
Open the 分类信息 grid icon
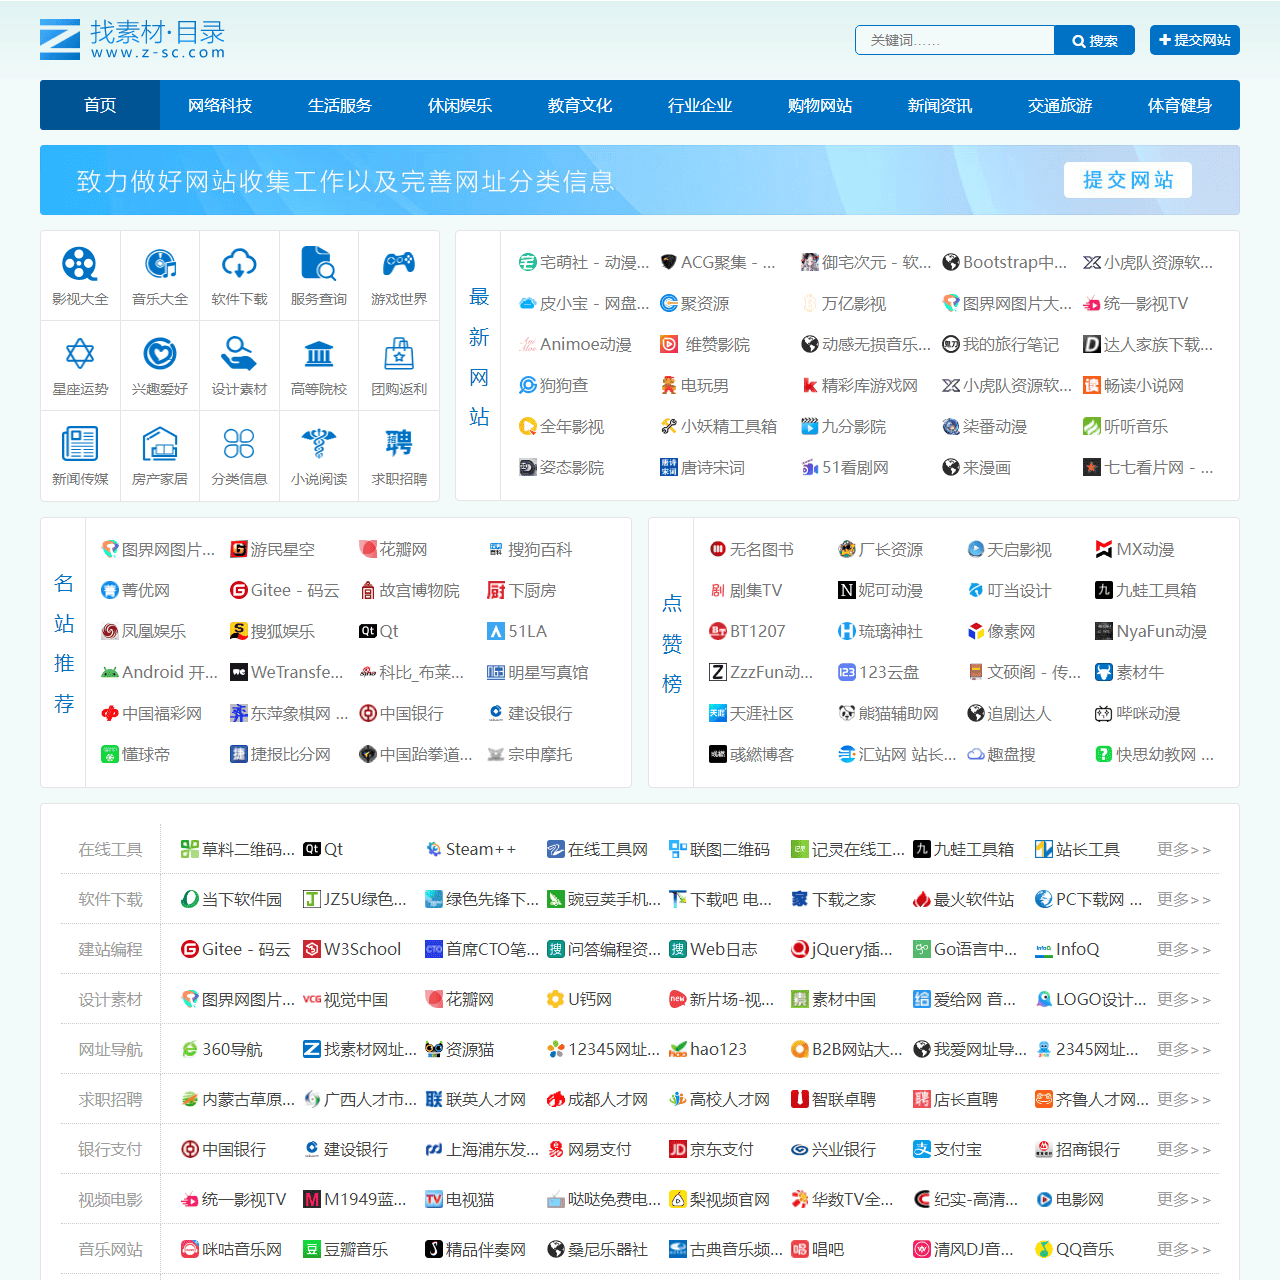pos(239,444)
